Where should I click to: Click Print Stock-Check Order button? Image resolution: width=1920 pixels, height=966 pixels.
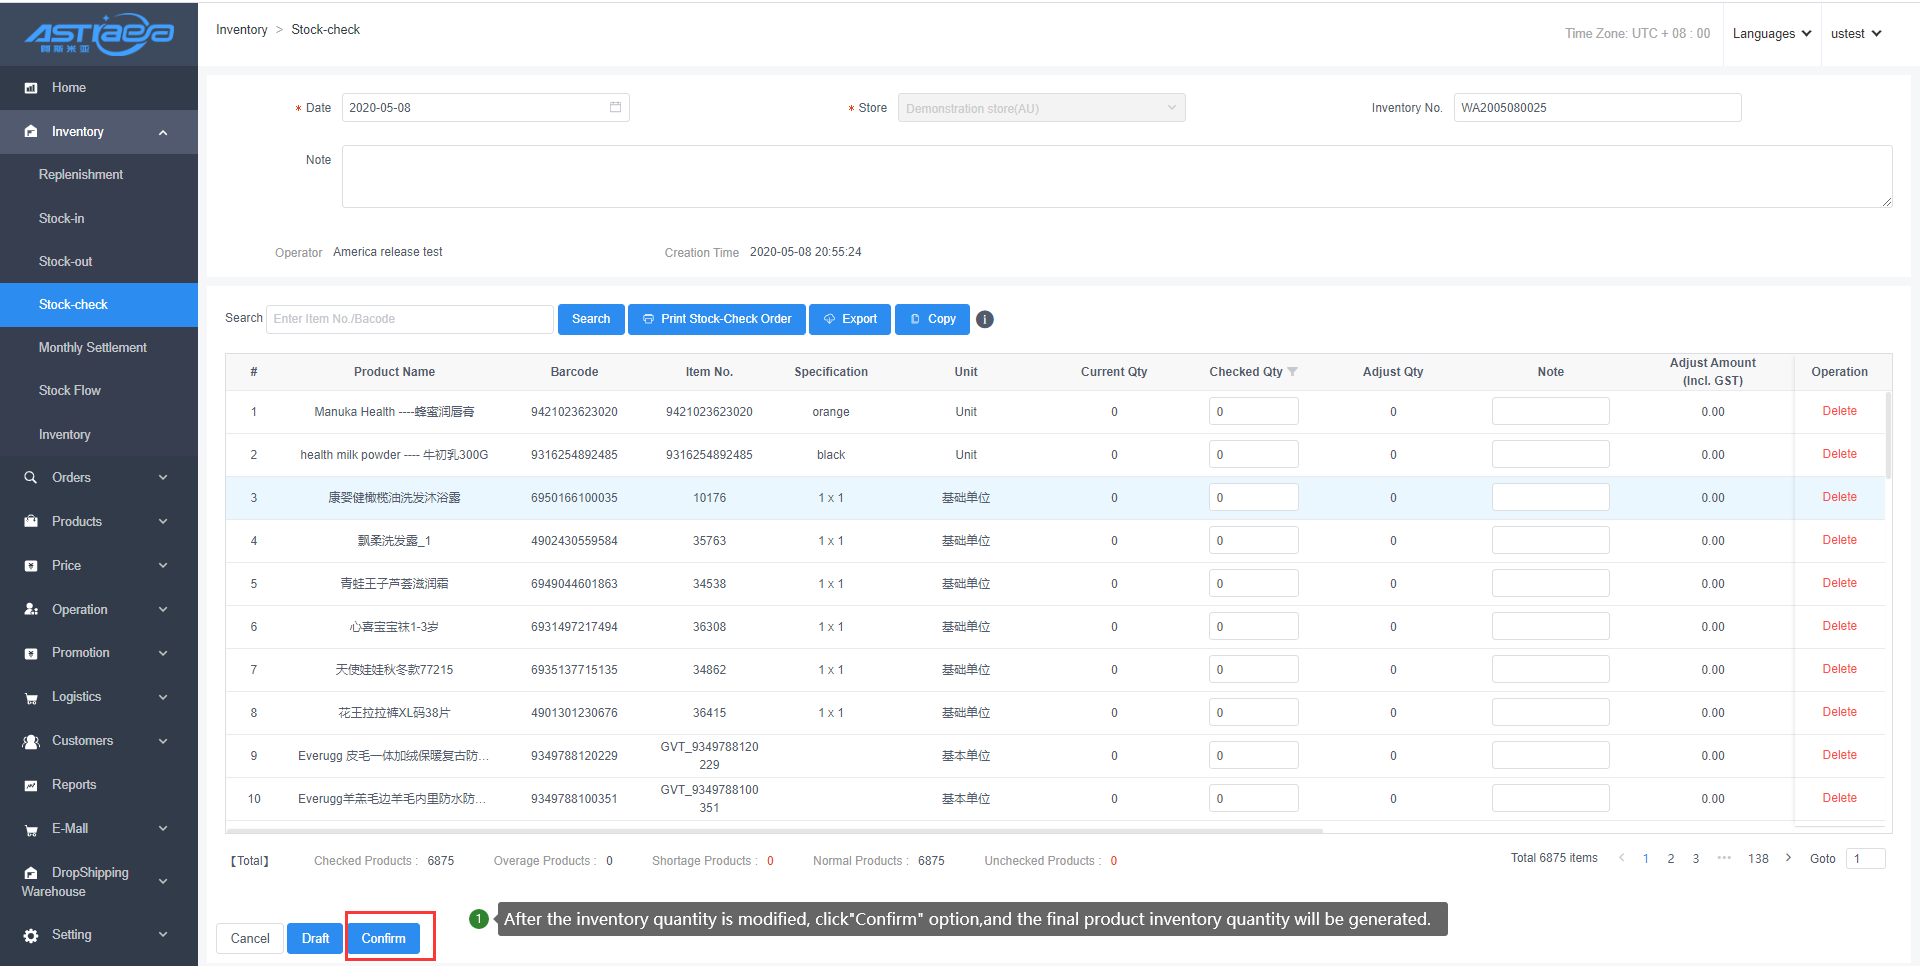(717, 319)
